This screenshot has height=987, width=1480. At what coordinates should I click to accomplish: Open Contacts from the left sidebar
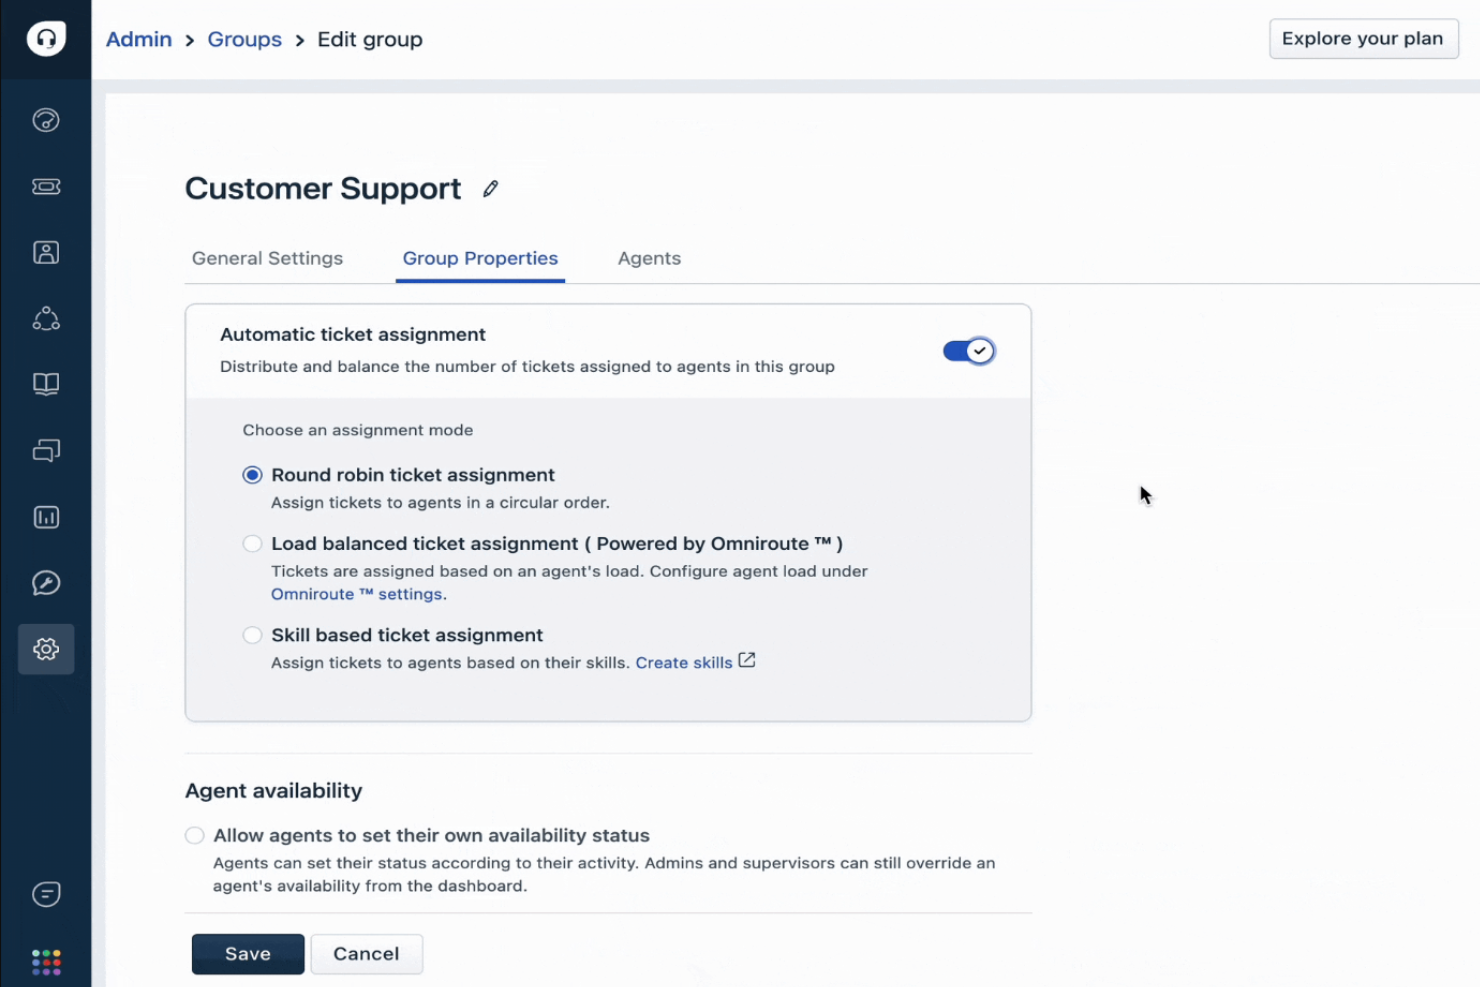[x=46, y=252]
